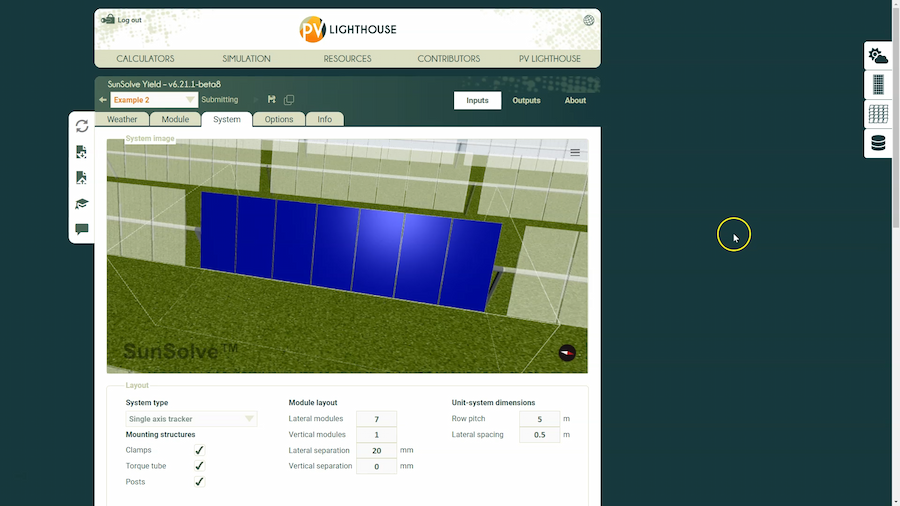Open the PV LIGHTHOUSE menu
Viewport: 900px width, 506px height.
(550, 59)
